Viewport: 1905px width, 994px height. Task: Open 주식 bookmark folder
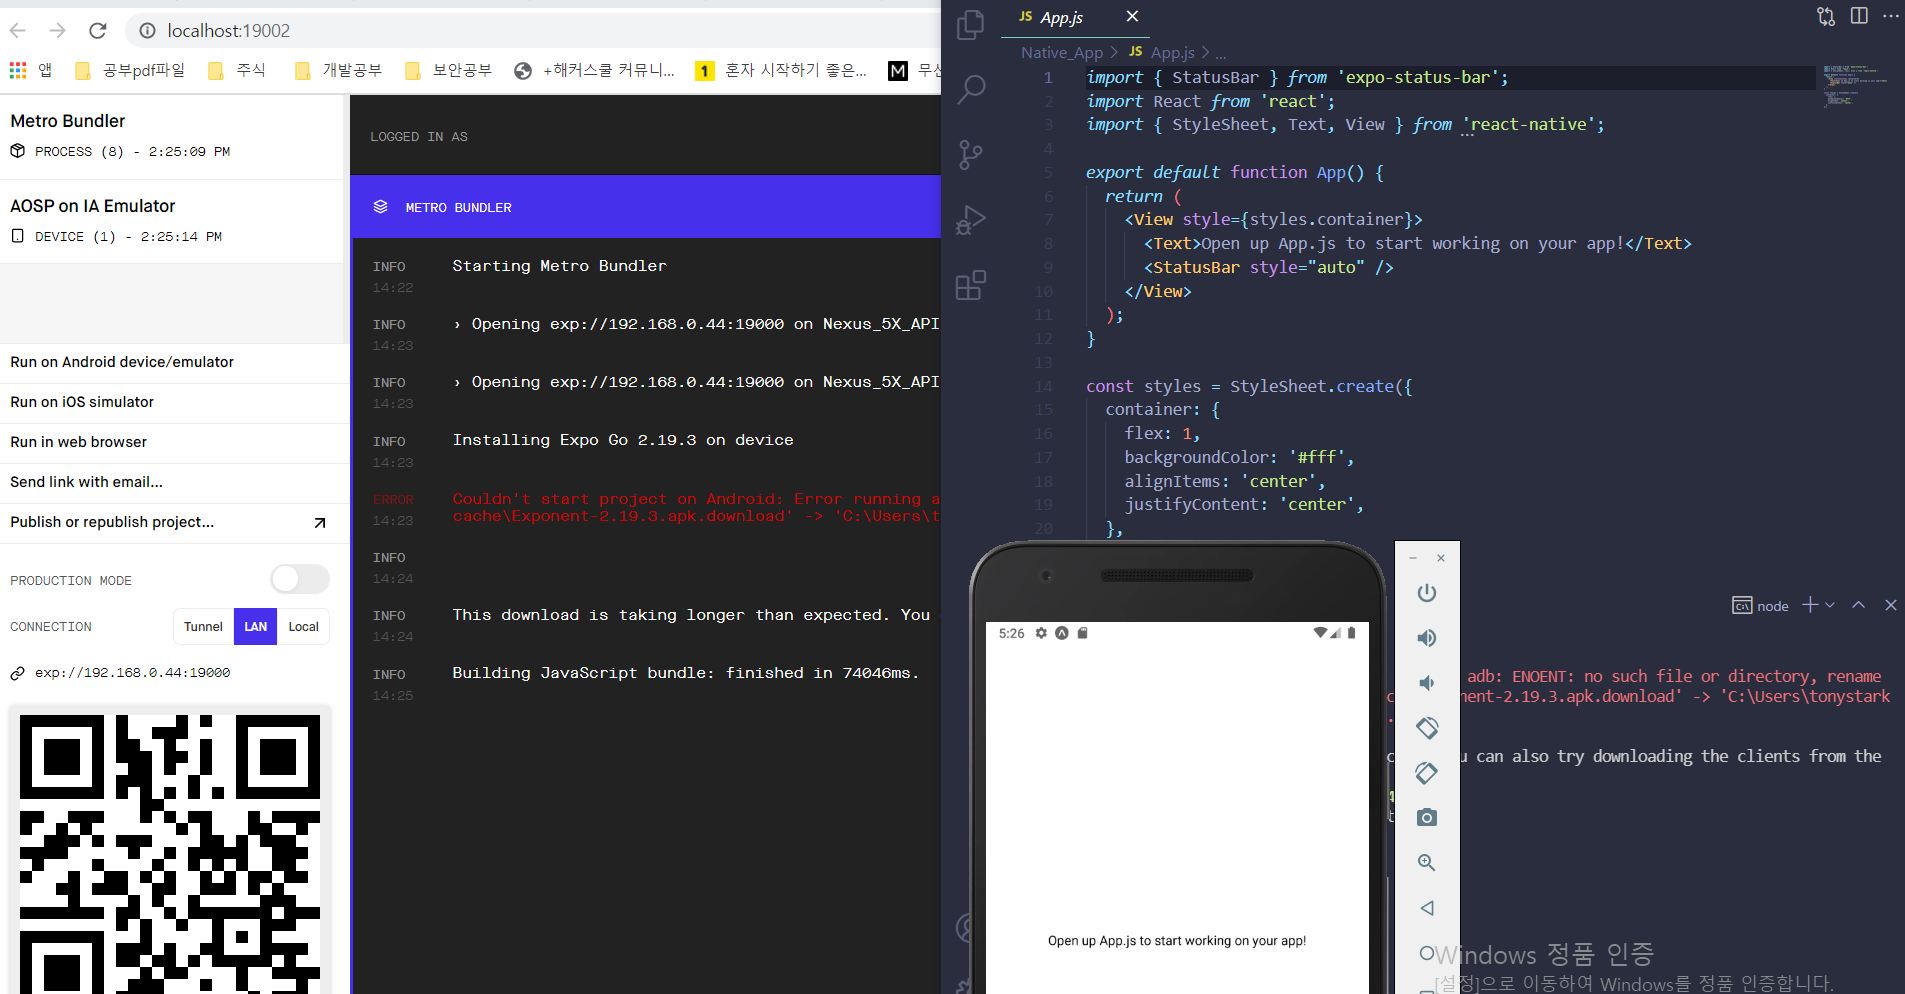click(x=237, y=70)
